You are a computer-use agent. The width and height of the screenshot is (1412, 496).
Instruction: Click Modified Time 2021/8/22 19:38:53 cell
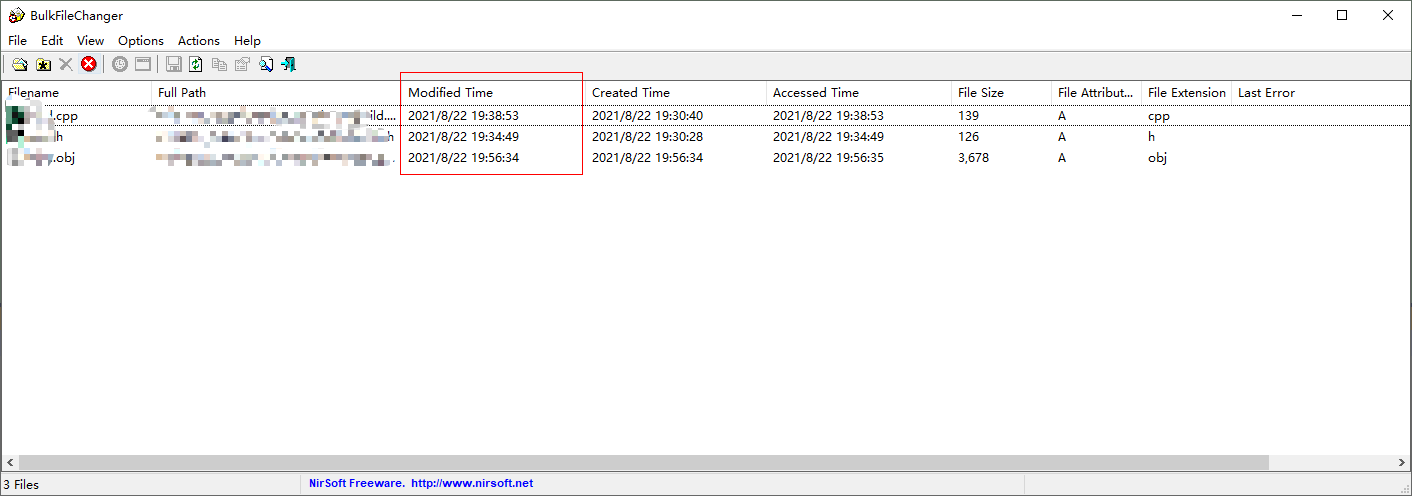point(463,116)
